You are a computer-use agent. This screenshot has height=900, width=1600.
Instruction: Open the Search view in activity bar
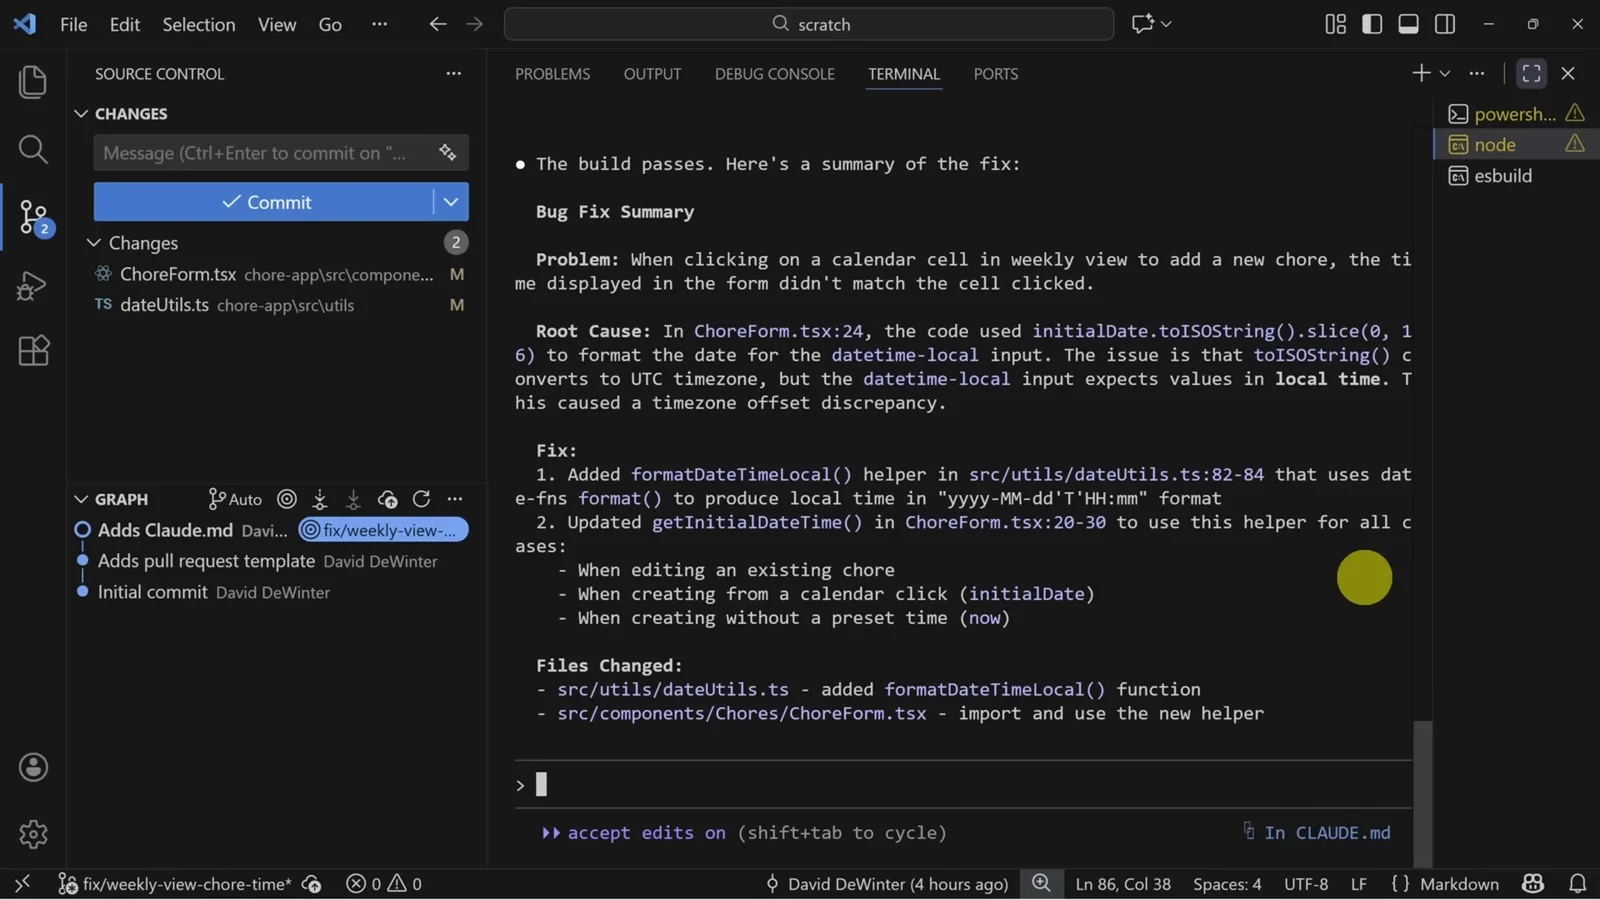pos(33,149)
